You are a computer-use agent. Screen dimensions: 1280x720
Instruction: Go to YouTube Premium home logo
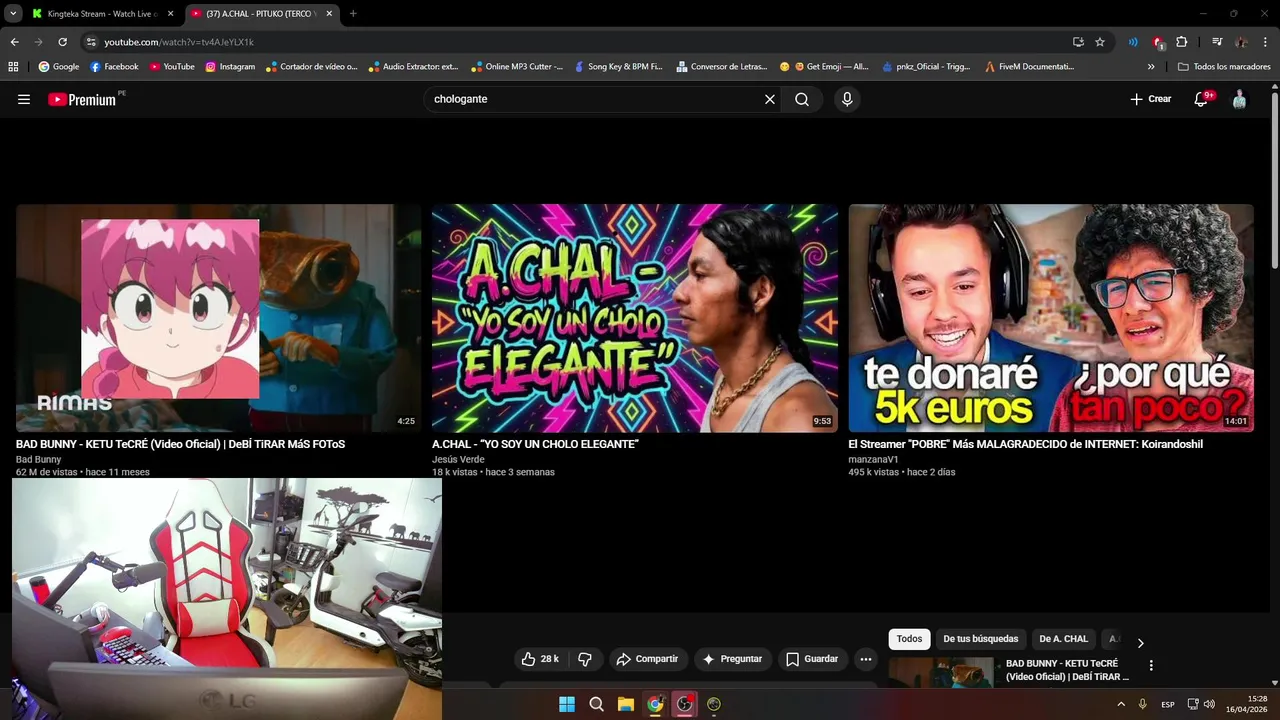82,99
